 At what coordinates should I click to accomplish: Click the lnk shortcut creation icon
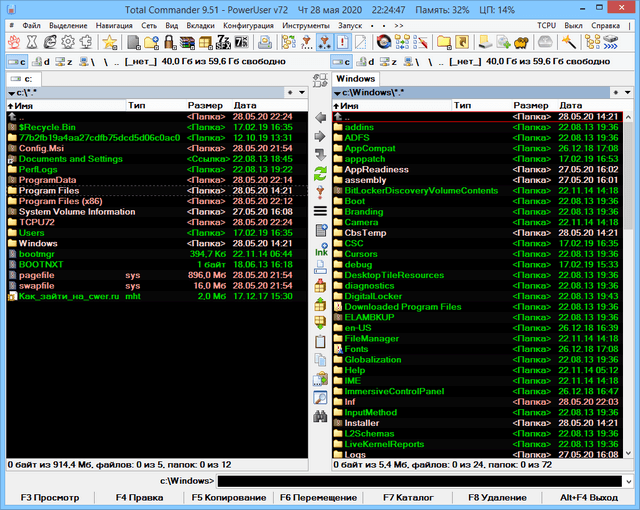point(320,252)
